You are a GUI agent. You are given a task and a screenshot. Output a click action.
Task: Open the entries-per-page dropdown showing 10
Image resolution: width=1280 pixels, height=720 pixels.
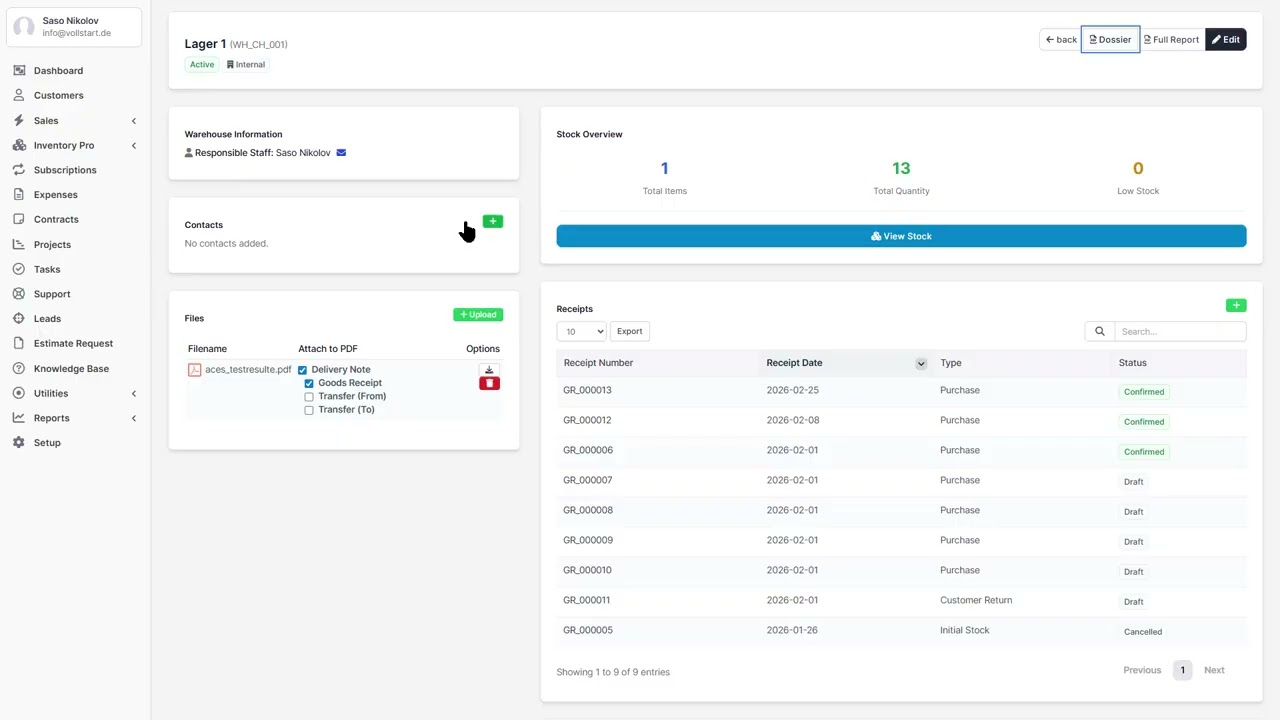[x=582, y=331]
